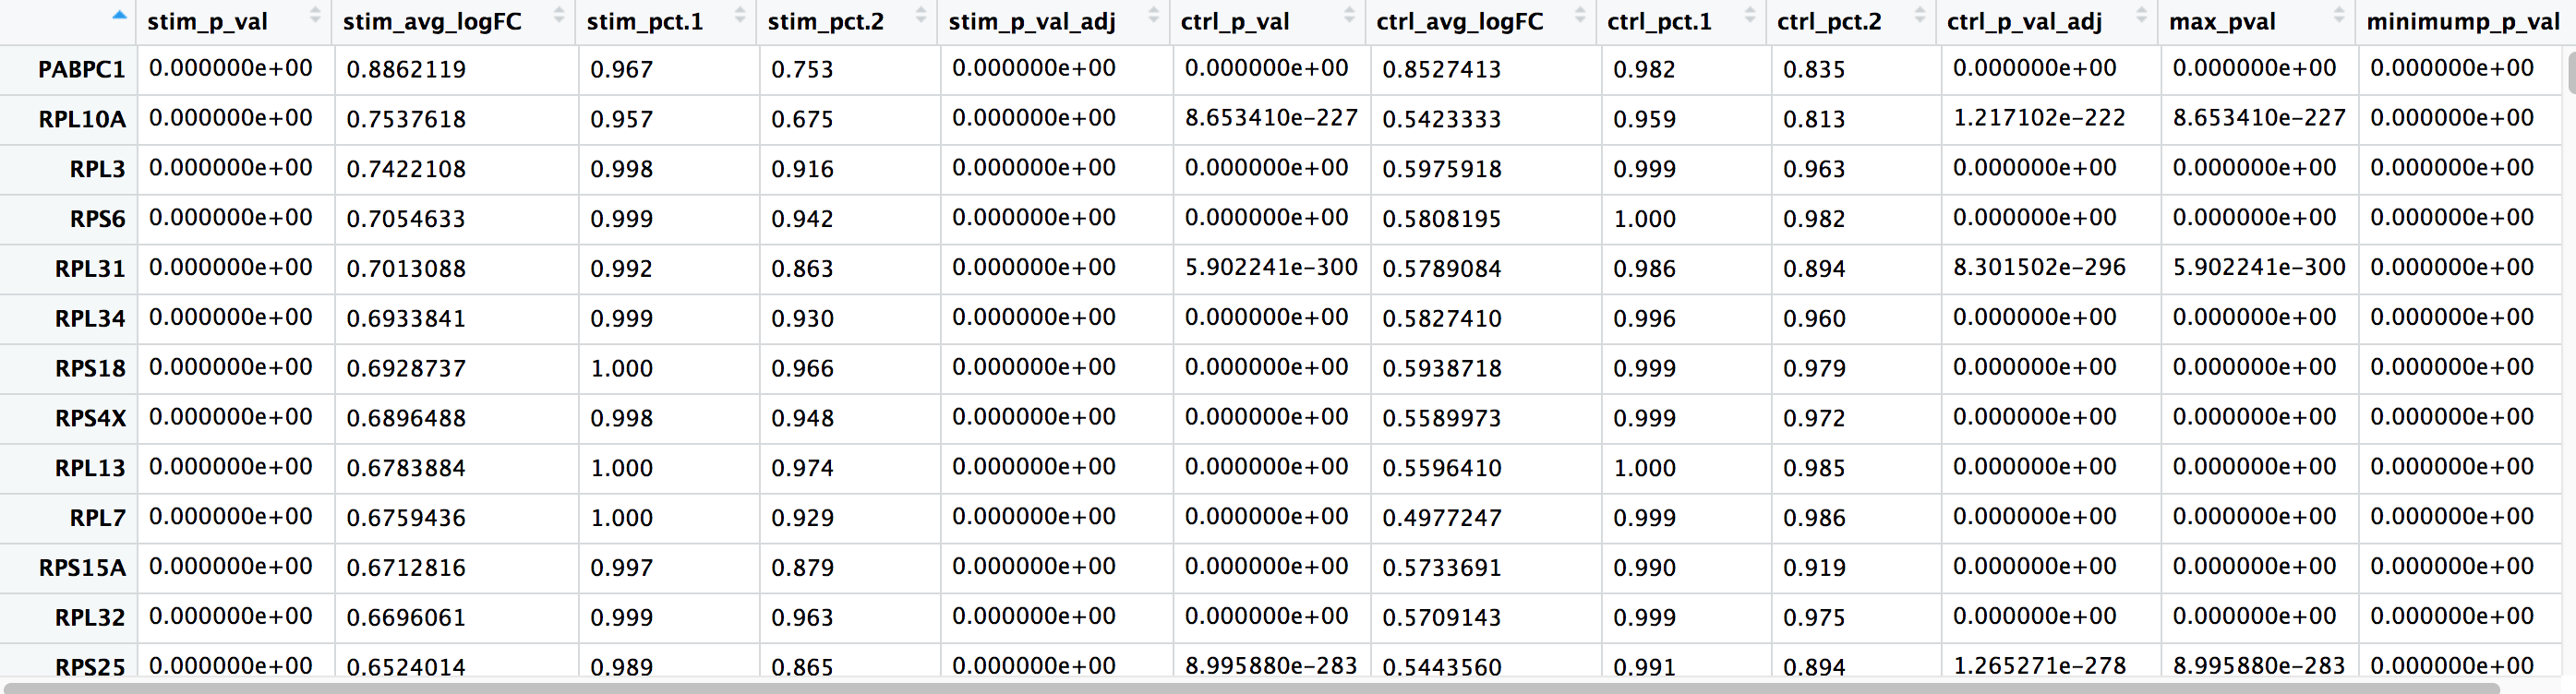Screen dimensions: 2576x694
Task: Select the RPL3 row name
Action: pos(98,169)
